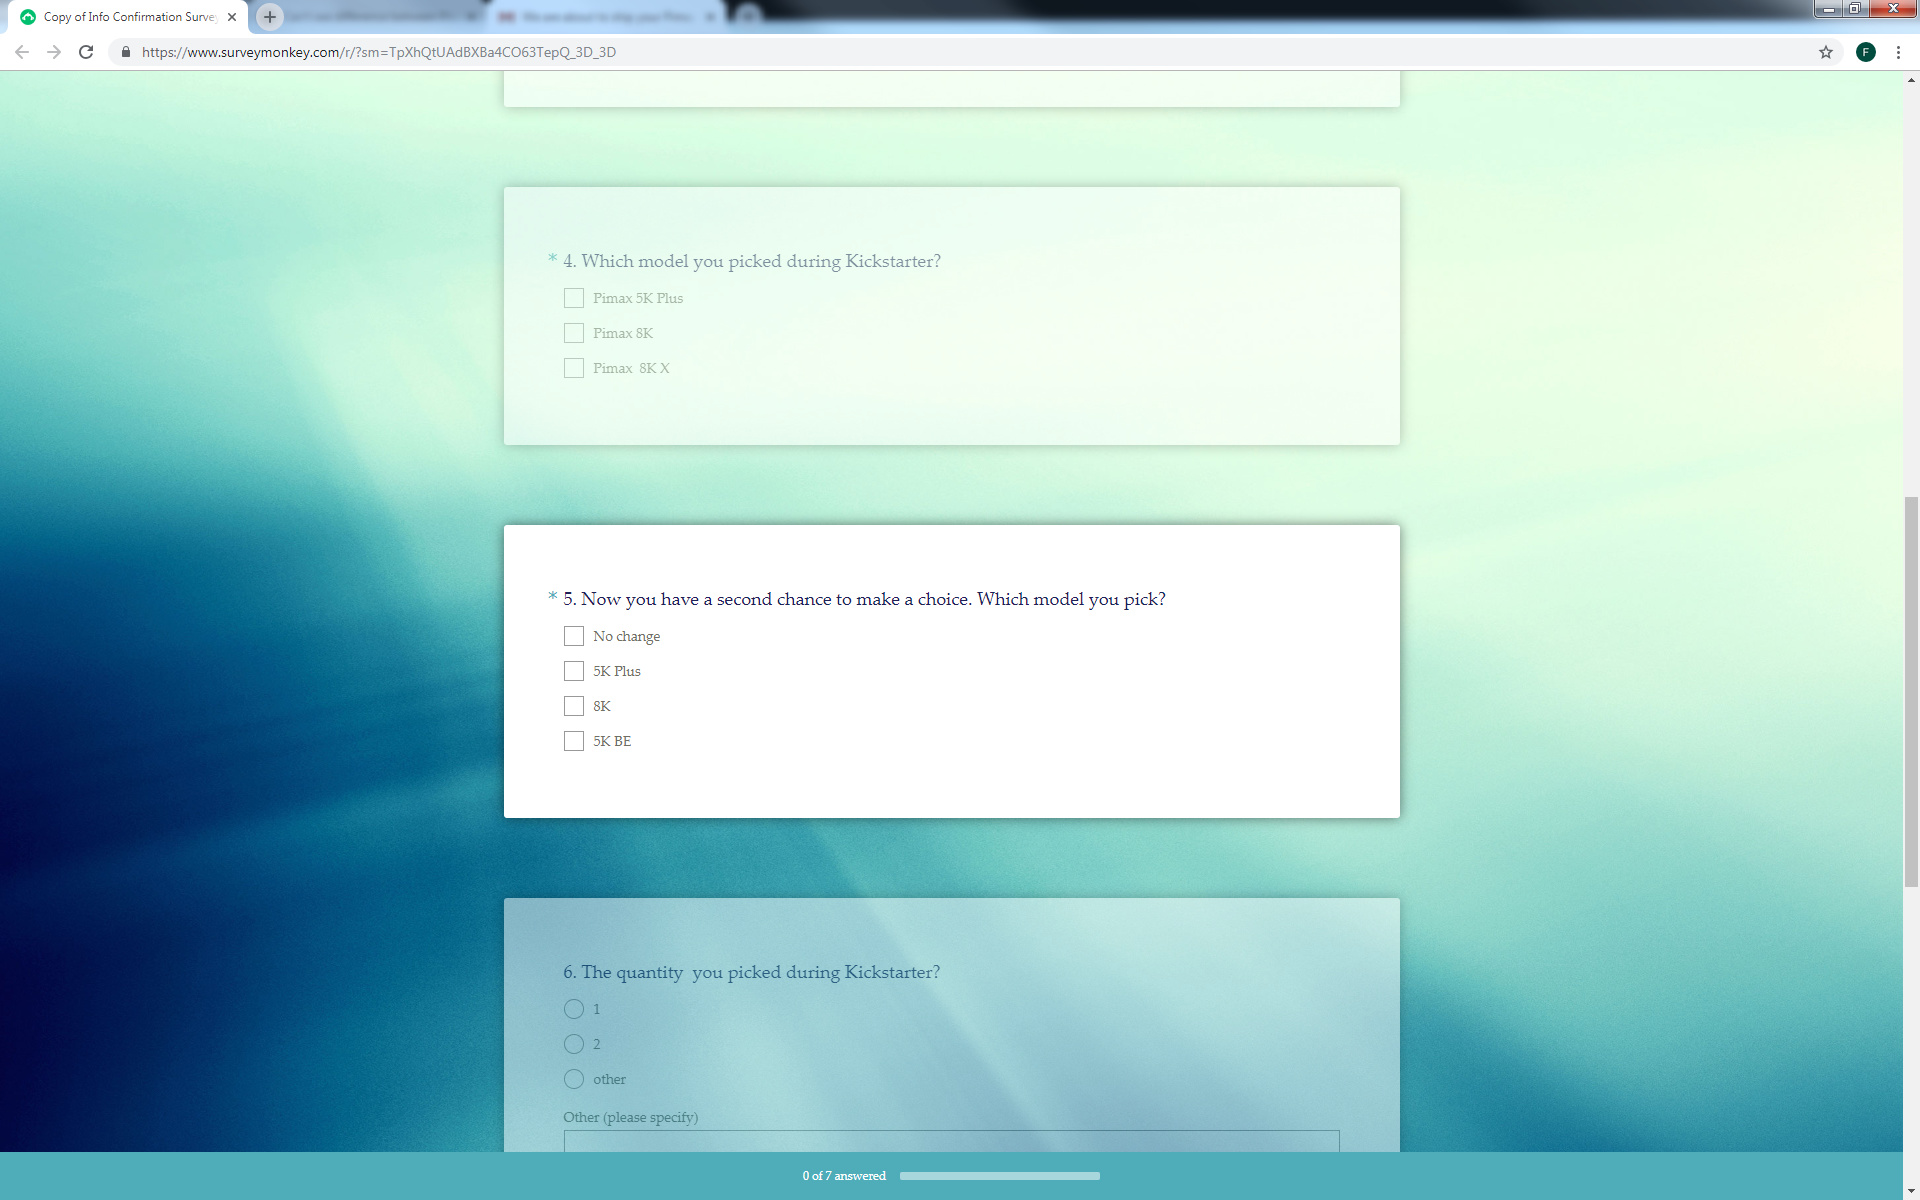This screenshot has height=1200, width=1920.
Task: Go forward with the browser forward arrow
Action: click(x=54, y=52)
